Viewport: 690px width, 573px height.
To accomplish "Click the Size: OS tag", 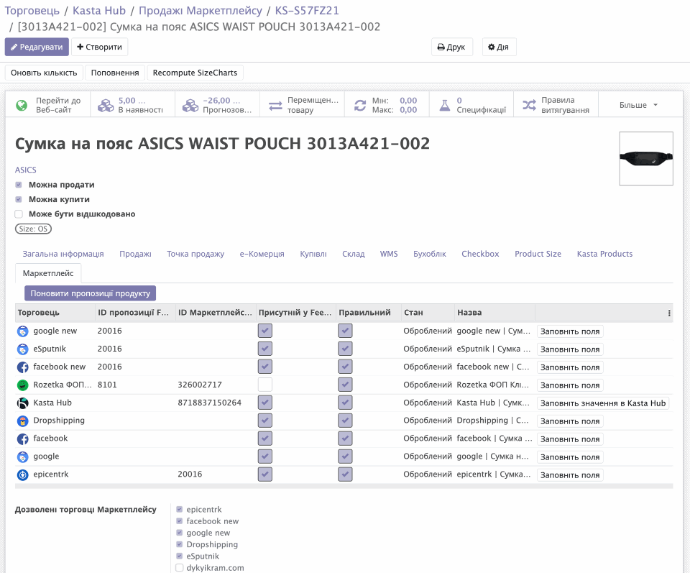I will (33, 229).
